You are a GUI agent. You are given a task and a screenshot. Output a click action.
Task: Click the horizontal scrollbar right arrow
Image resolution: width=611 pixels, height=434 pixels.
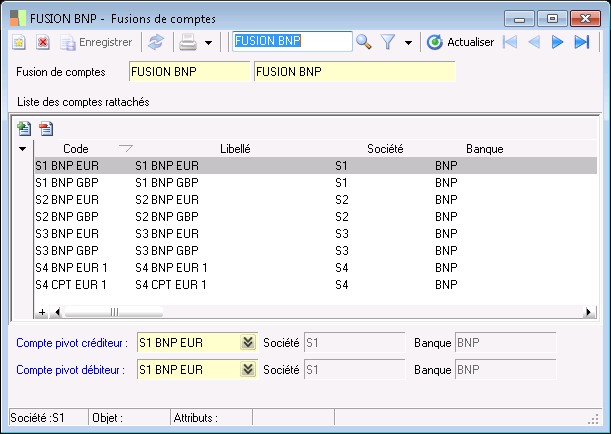coord(588,312)
